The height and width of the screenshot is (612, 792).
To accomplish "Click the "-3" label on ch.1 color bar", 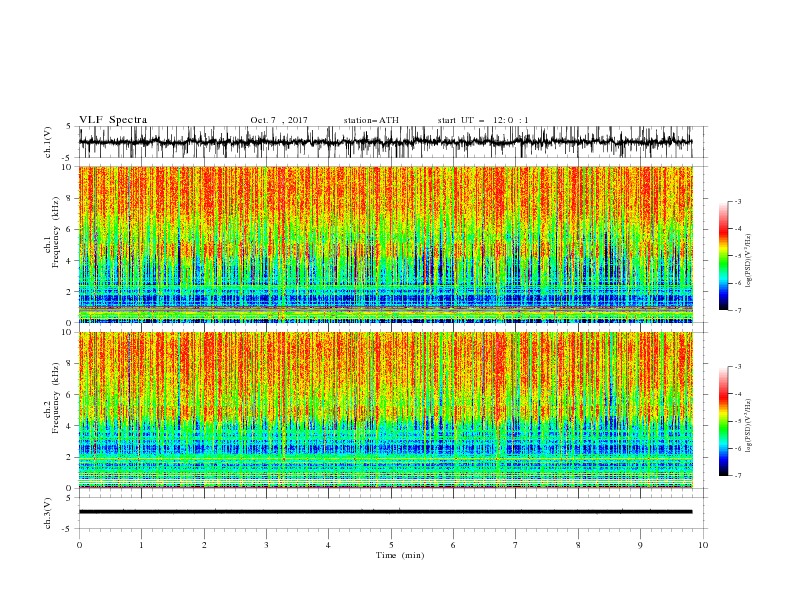I will pos(737,201).
